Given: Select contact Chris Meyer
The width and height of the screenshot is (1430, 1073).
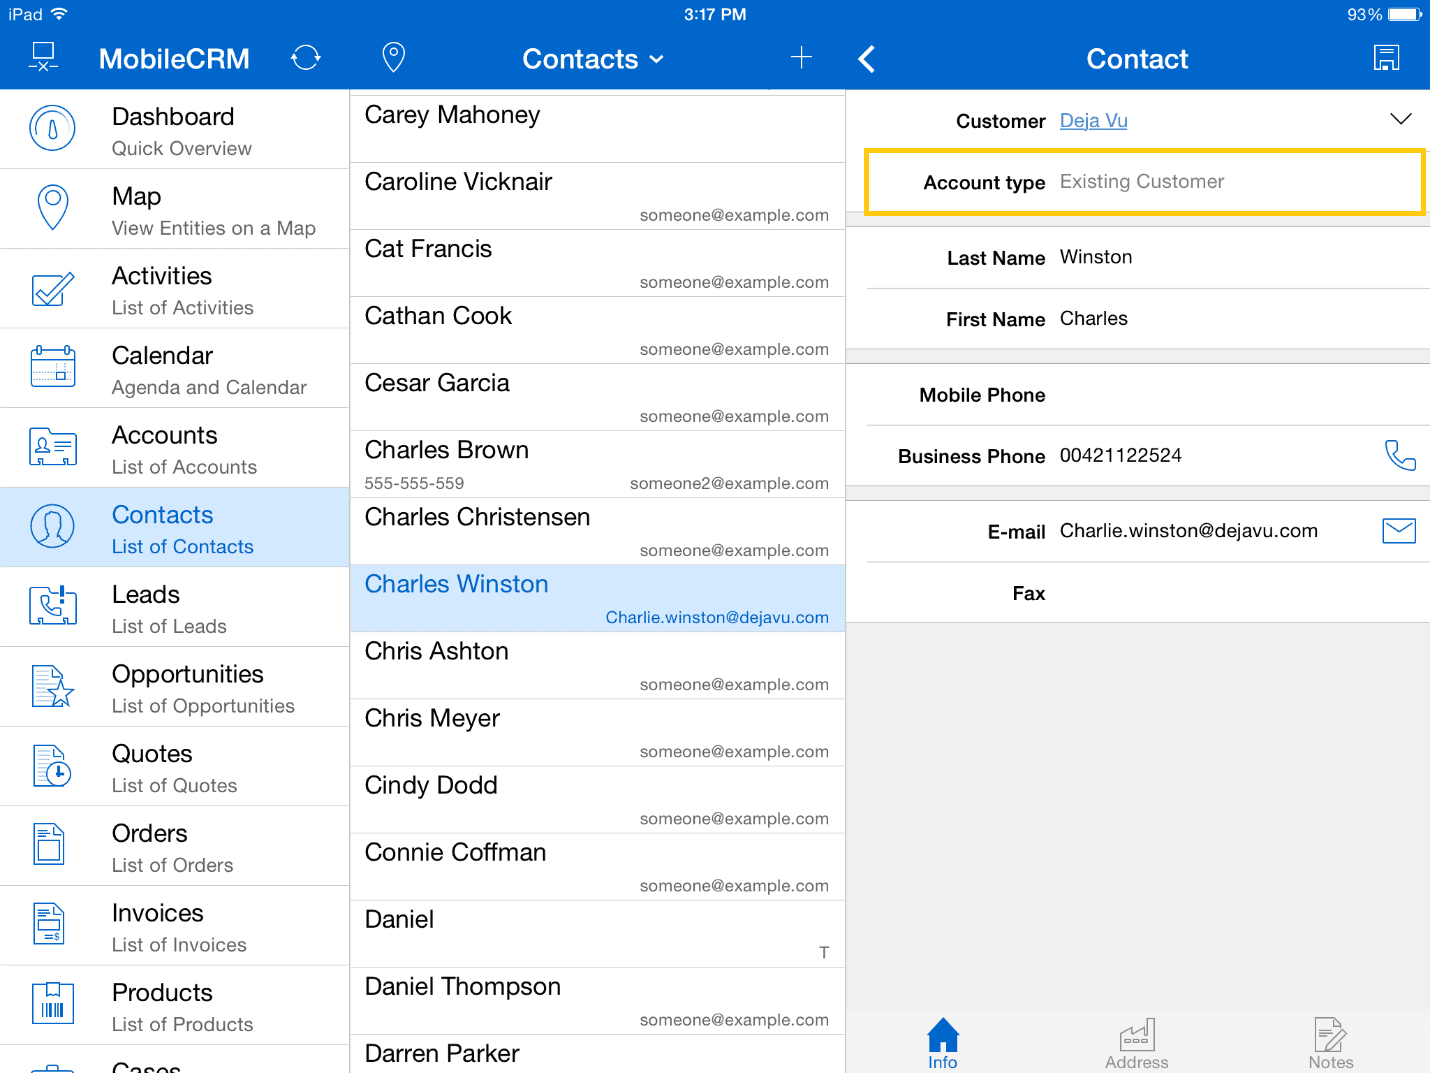Looking at the screenshot, I should [597, 732].
